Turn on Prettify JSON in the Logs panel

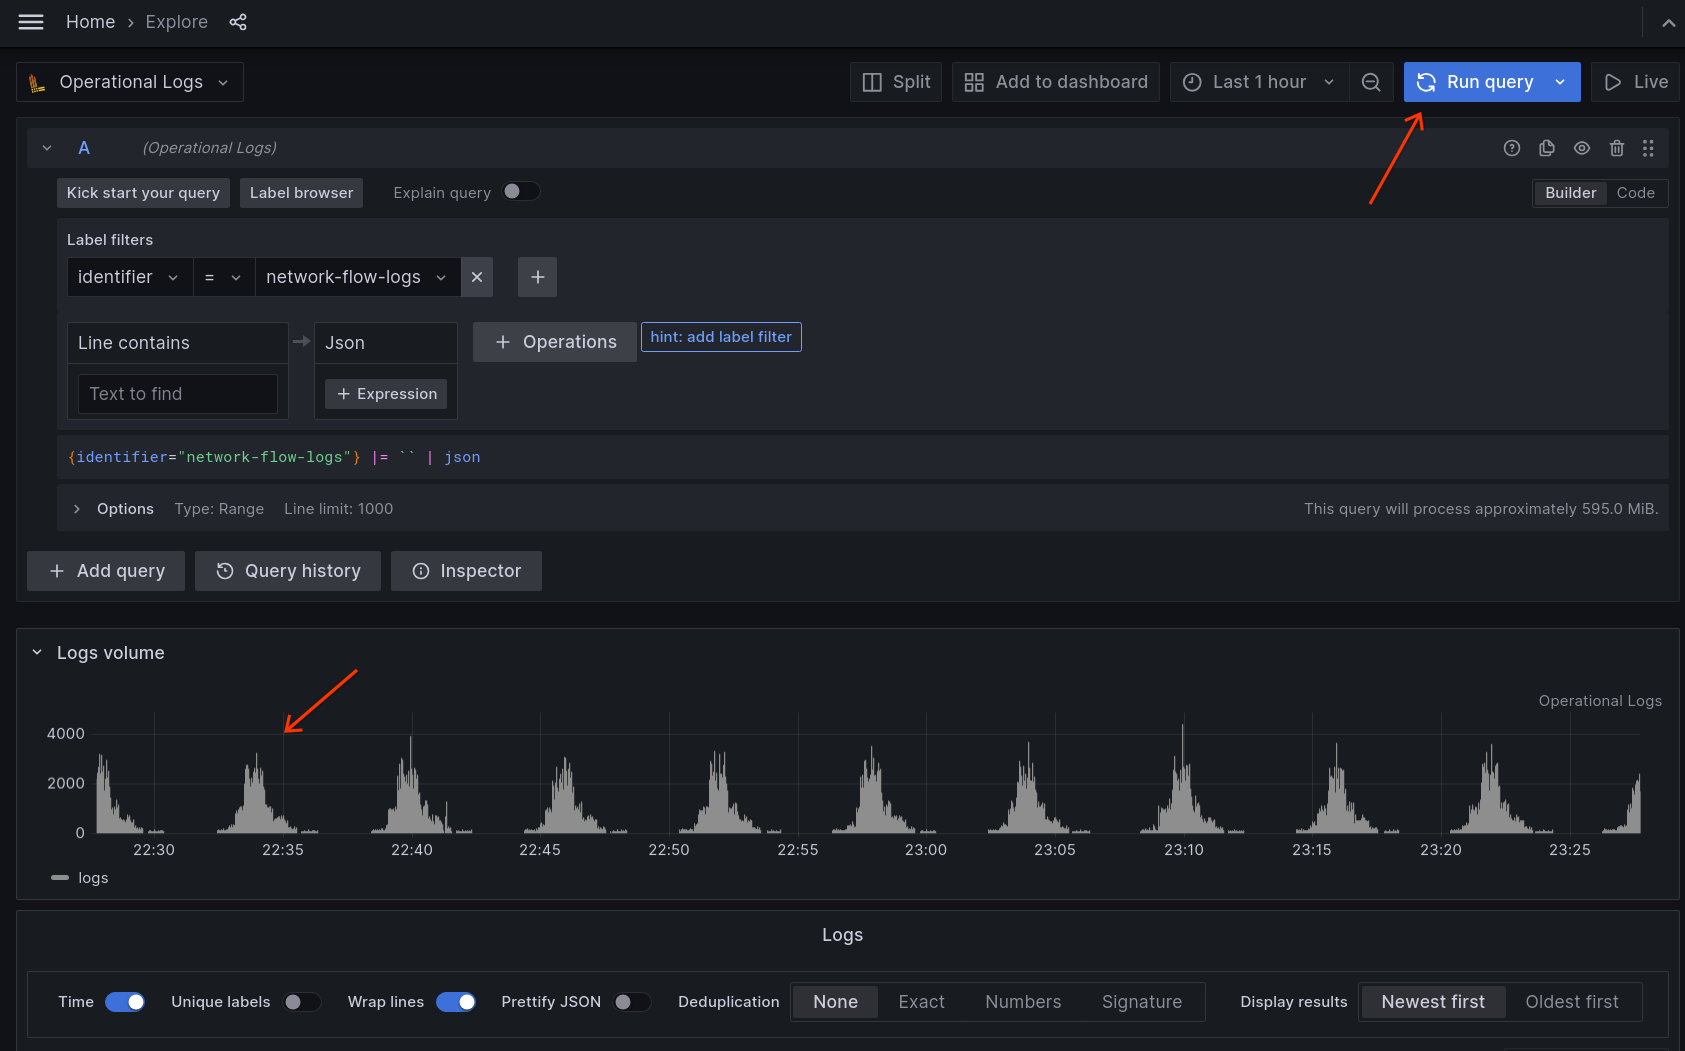(x=632, y=1001)
